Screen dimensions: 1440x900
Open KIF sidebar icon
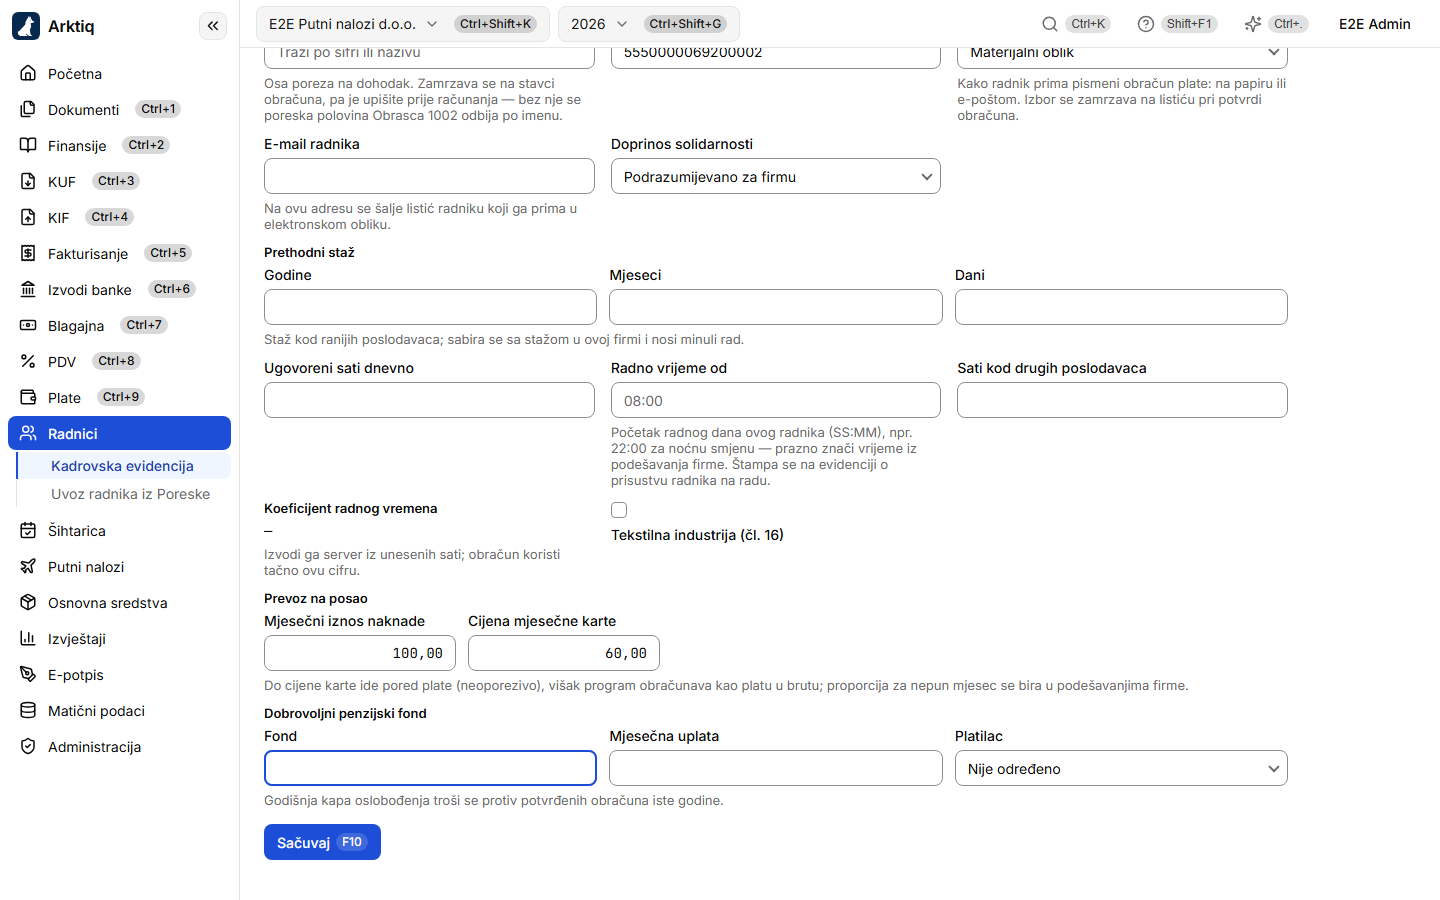(28, 218)
